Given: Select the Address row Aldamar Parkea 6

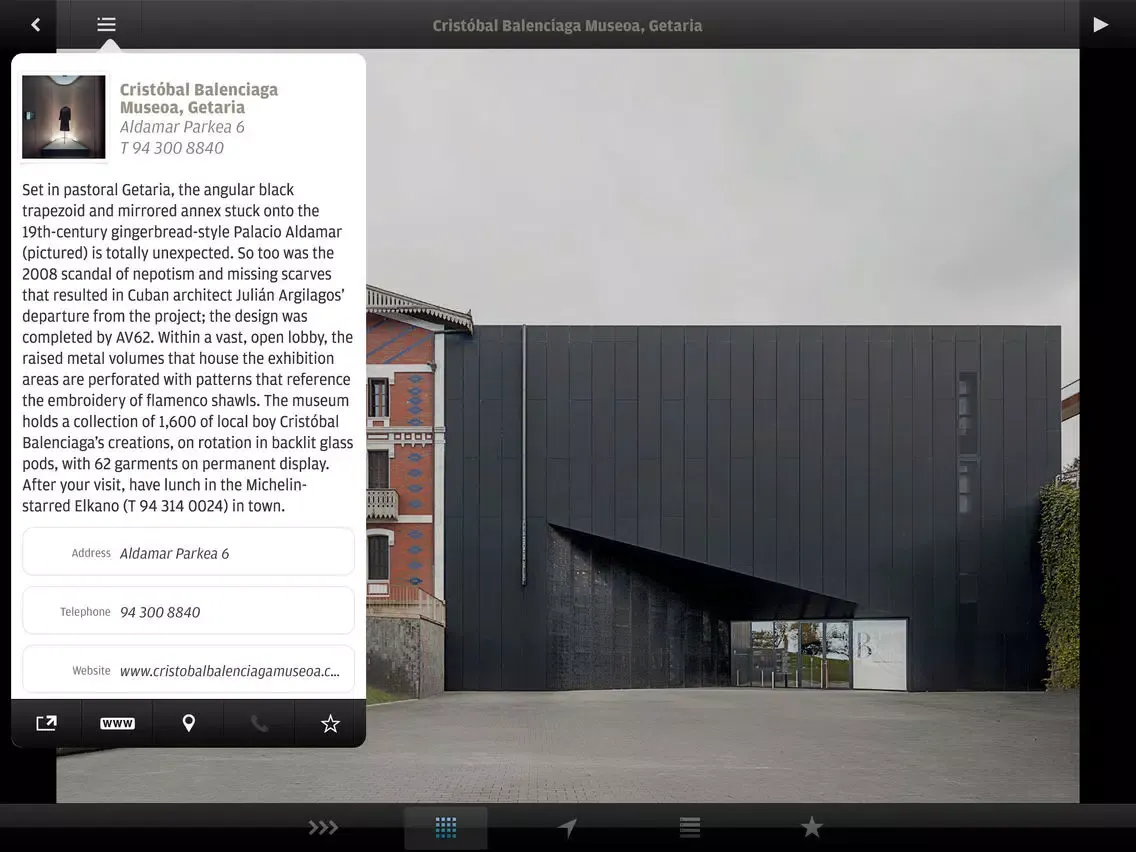Looking at the screenshot, I should (x=188, y=553).
